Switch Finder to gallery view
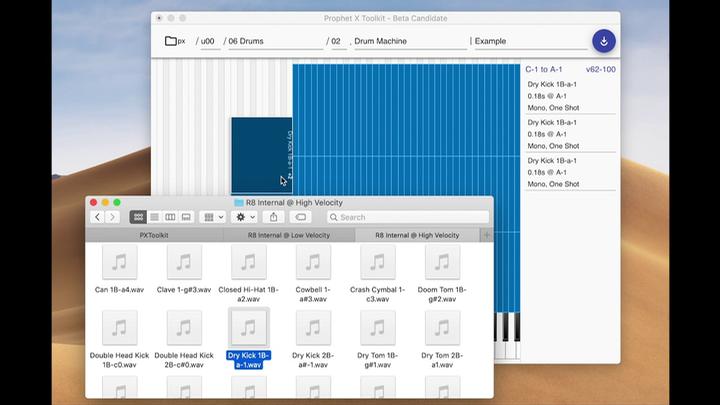 click(186, 217)
